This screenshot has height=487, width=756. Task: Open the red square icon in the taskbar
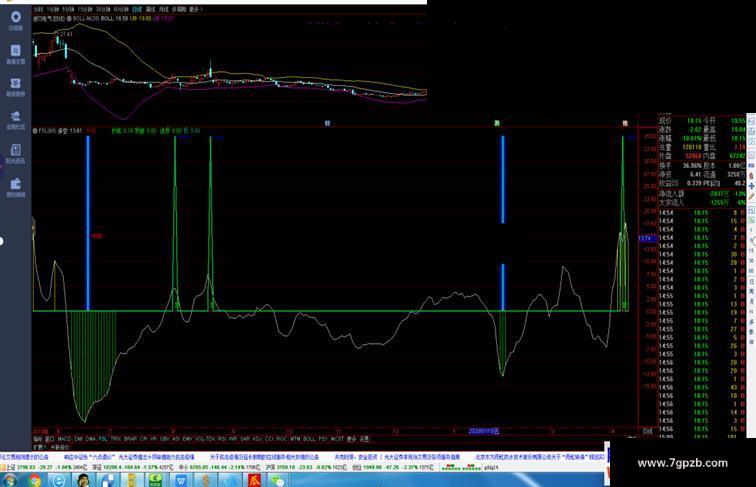click(254, 480)
